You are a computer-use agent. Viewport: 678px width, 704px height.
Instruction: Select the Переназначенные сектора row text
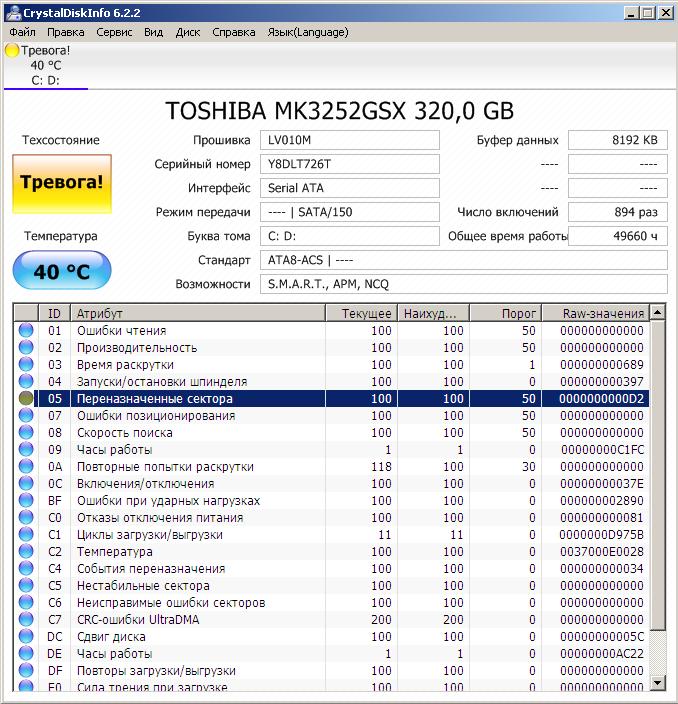coord(155,399)
